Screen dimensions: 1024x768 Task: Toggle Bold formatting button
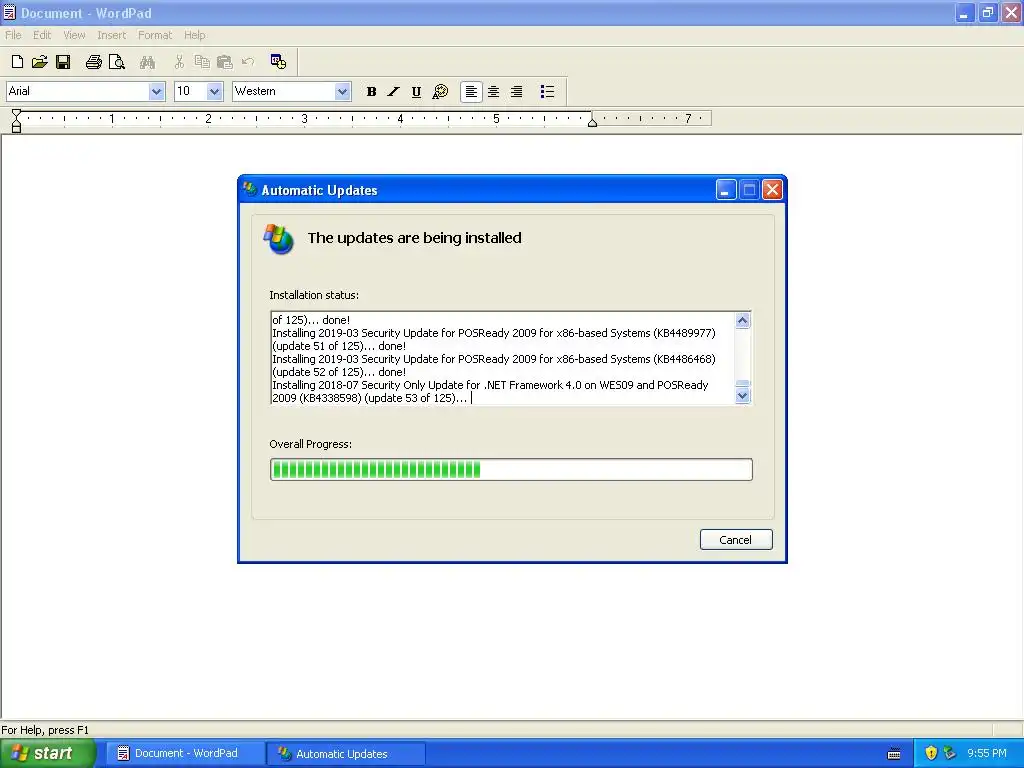point(371,91)
